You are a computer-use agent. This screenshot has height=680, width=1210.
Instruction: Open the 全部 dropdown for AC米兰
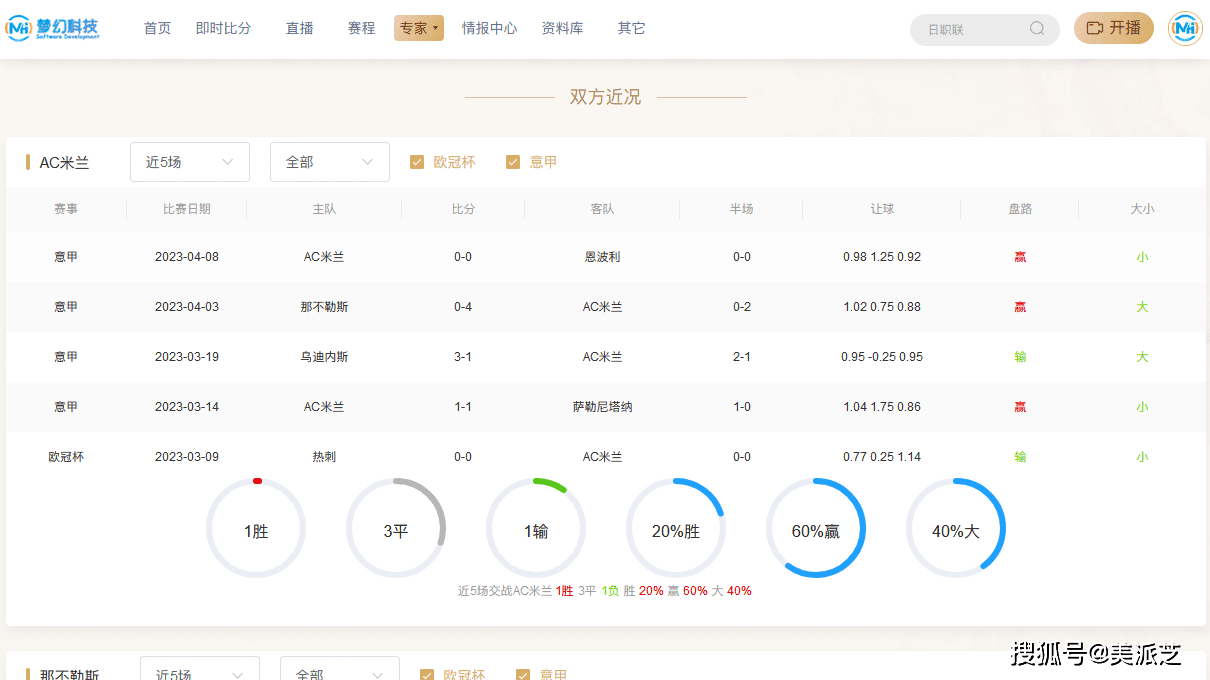329,161
